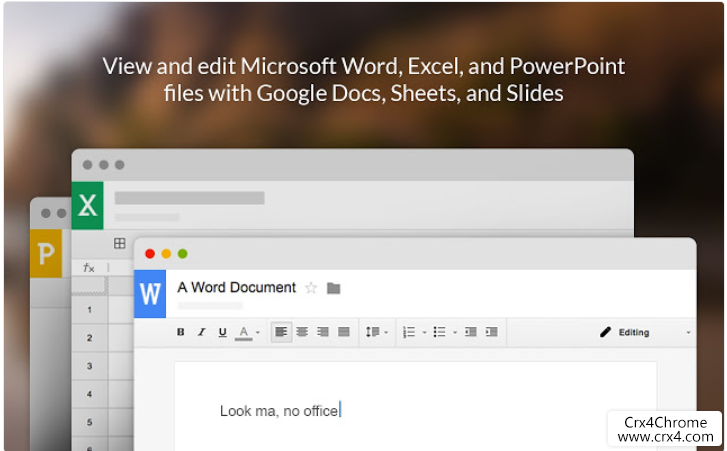Toggle Underline formatting in the toolbar
The image size is (727, 451).
tap(223, 332)
